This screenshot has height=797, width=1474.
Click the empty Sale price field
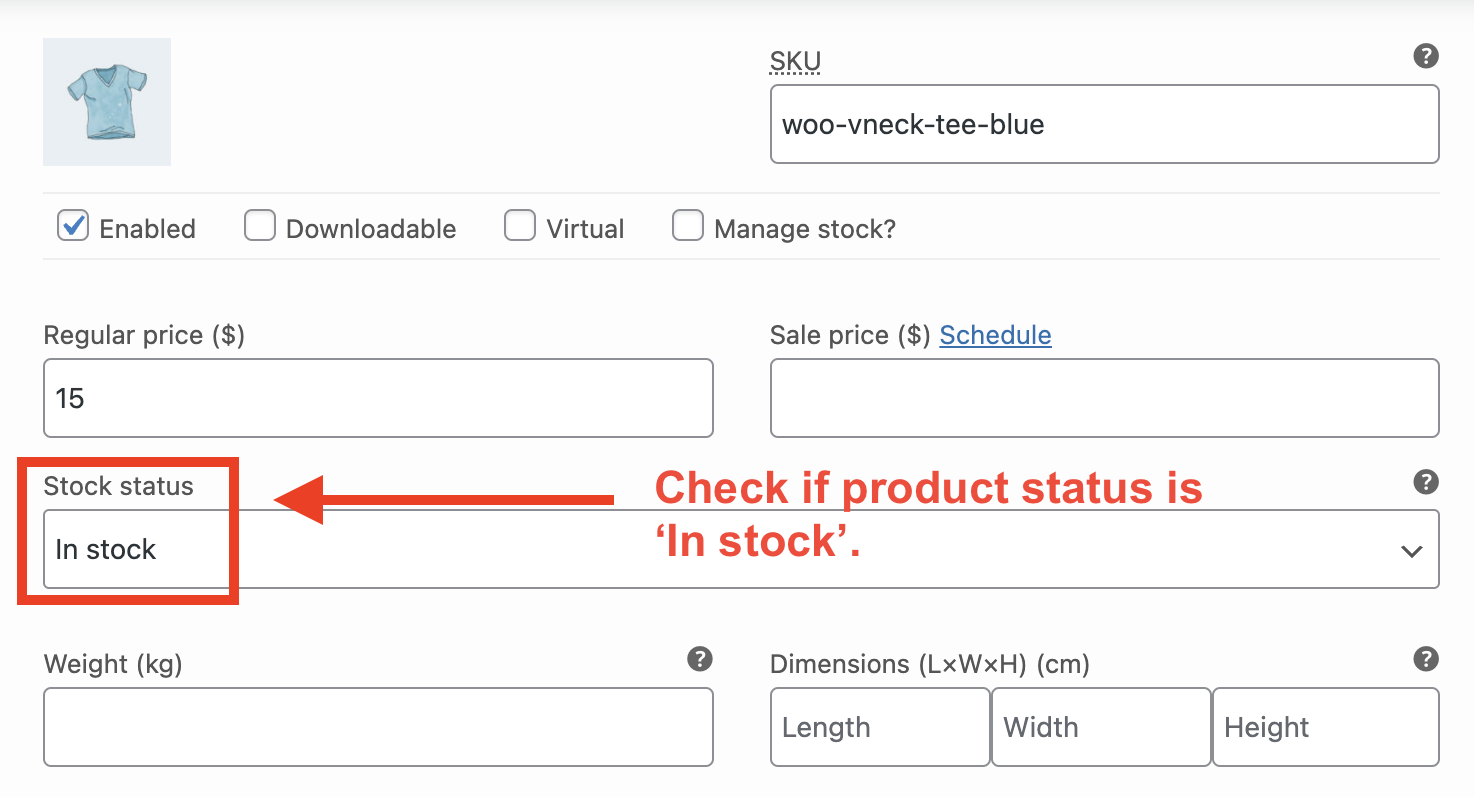[x=1105, y=398]
